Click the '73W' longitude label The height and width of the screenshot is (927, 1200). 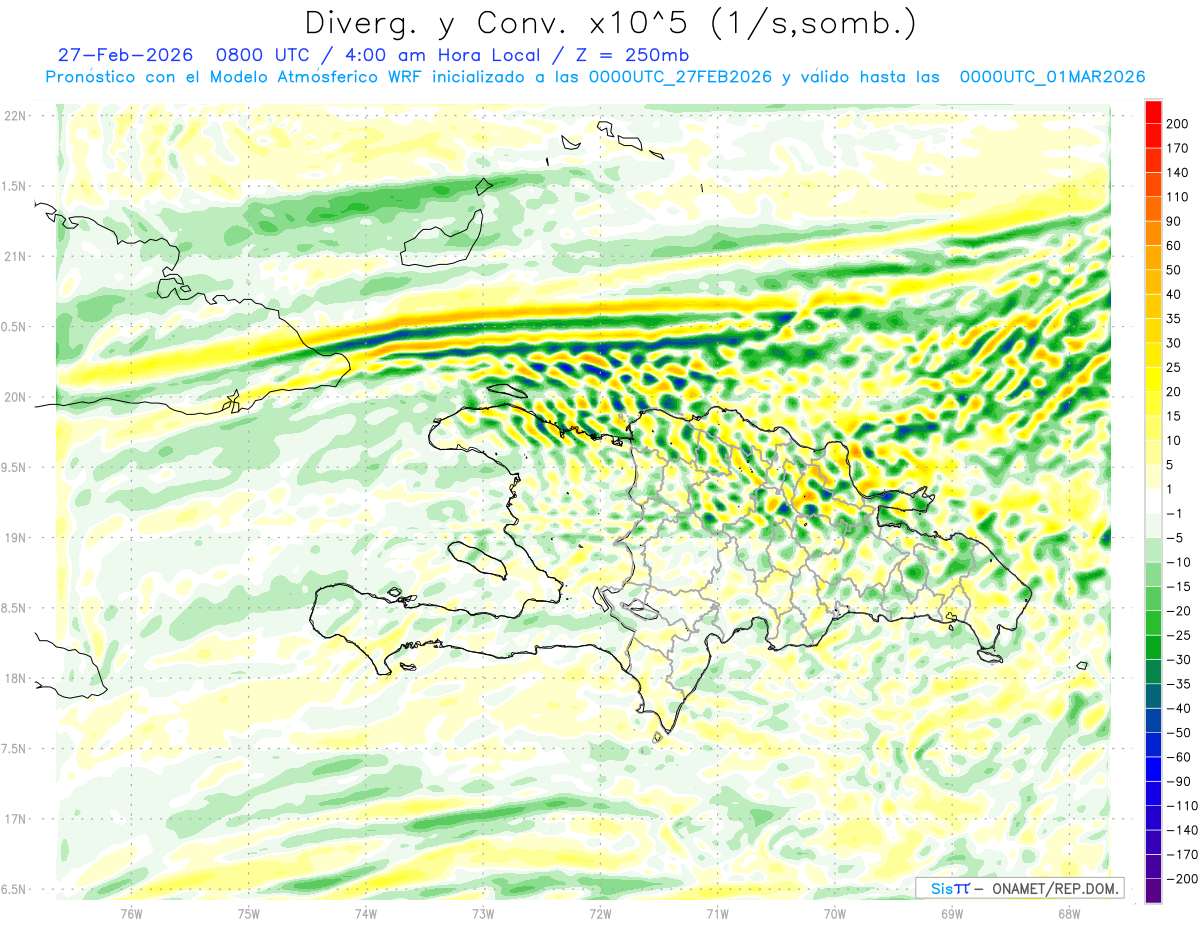[482, 913]
